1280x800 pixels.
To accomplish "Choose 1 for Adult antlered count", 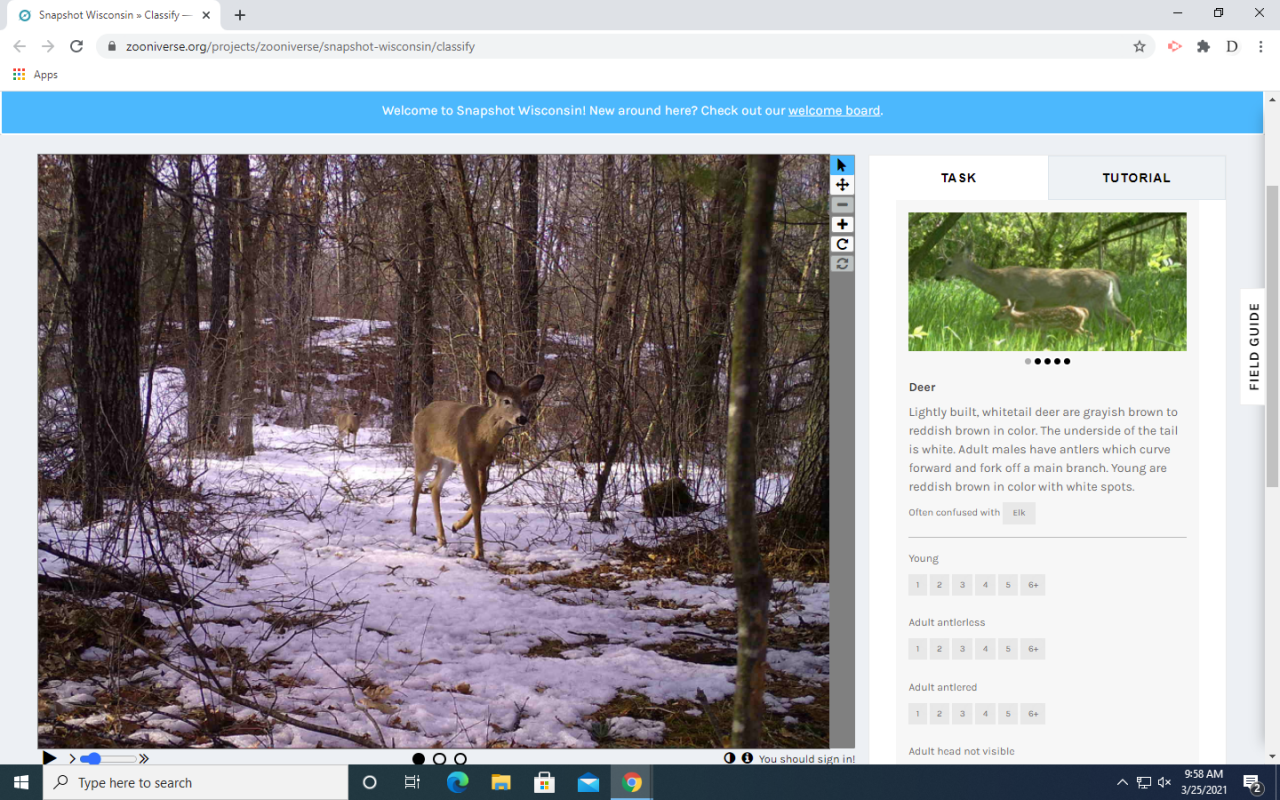I will click(x=918, y=714).
